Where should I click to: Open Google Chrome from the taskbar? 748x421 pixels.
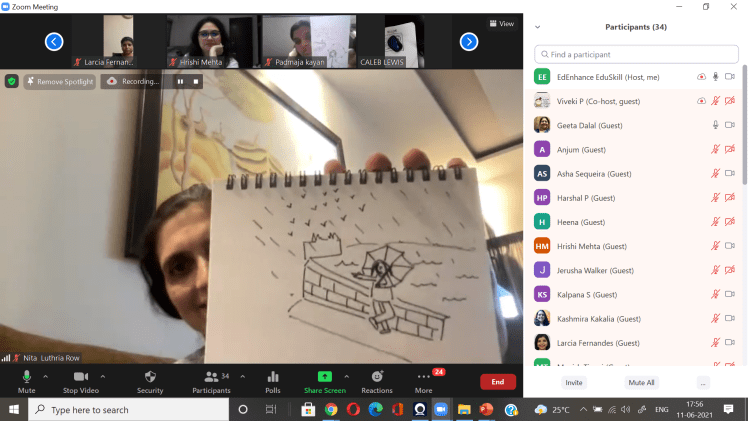tap(331, 409)
